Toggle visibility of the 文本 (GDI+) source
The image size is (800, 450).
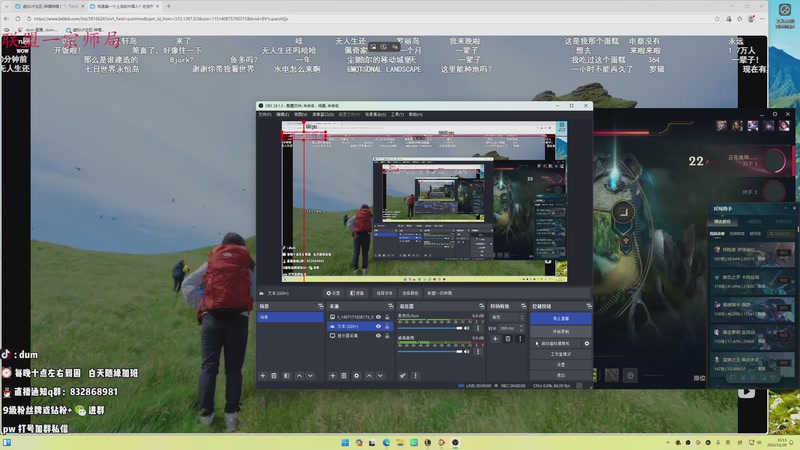point(378,327)
